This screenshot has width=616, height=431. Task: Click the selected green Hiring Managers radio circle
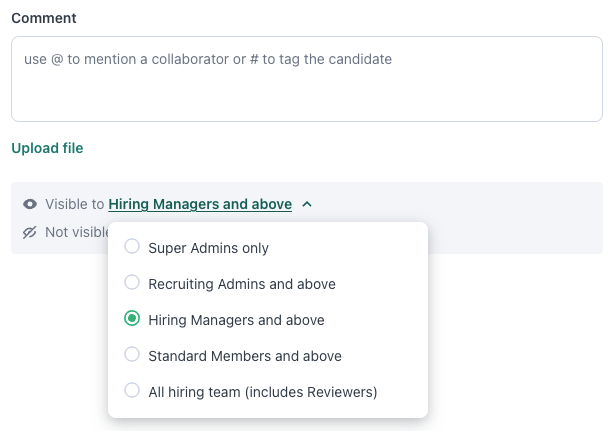tap(132, 318)
